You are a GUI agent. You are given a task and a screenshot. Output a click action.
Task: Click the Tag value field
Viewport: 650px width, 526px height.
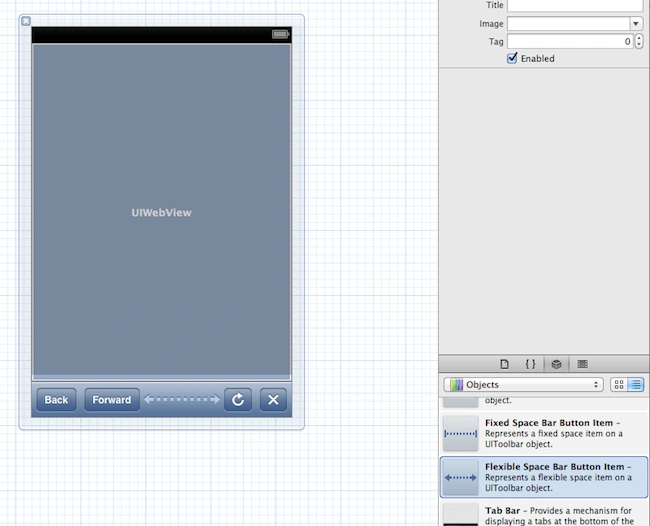click(x=570, y=41)
